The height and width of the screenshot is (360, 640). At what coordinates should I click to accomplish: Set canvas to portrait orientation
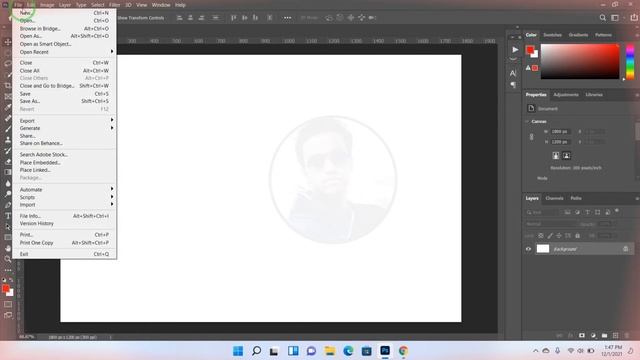556,156
